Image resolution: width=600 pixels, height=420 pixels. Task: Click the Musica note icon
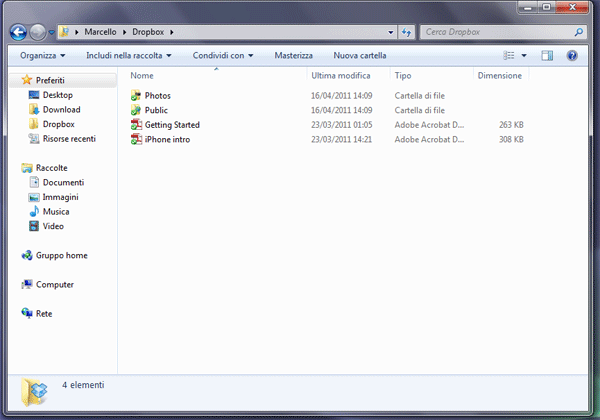point(34,211)
